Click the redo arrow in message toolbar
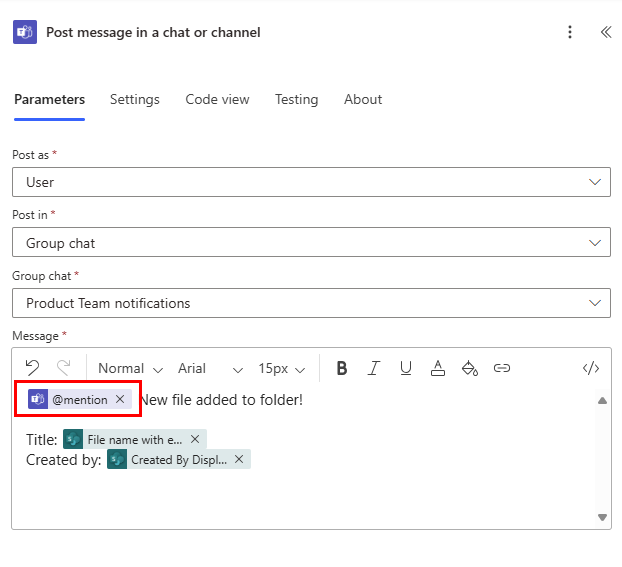The image size is (622, 567). [x=64, y=368]
